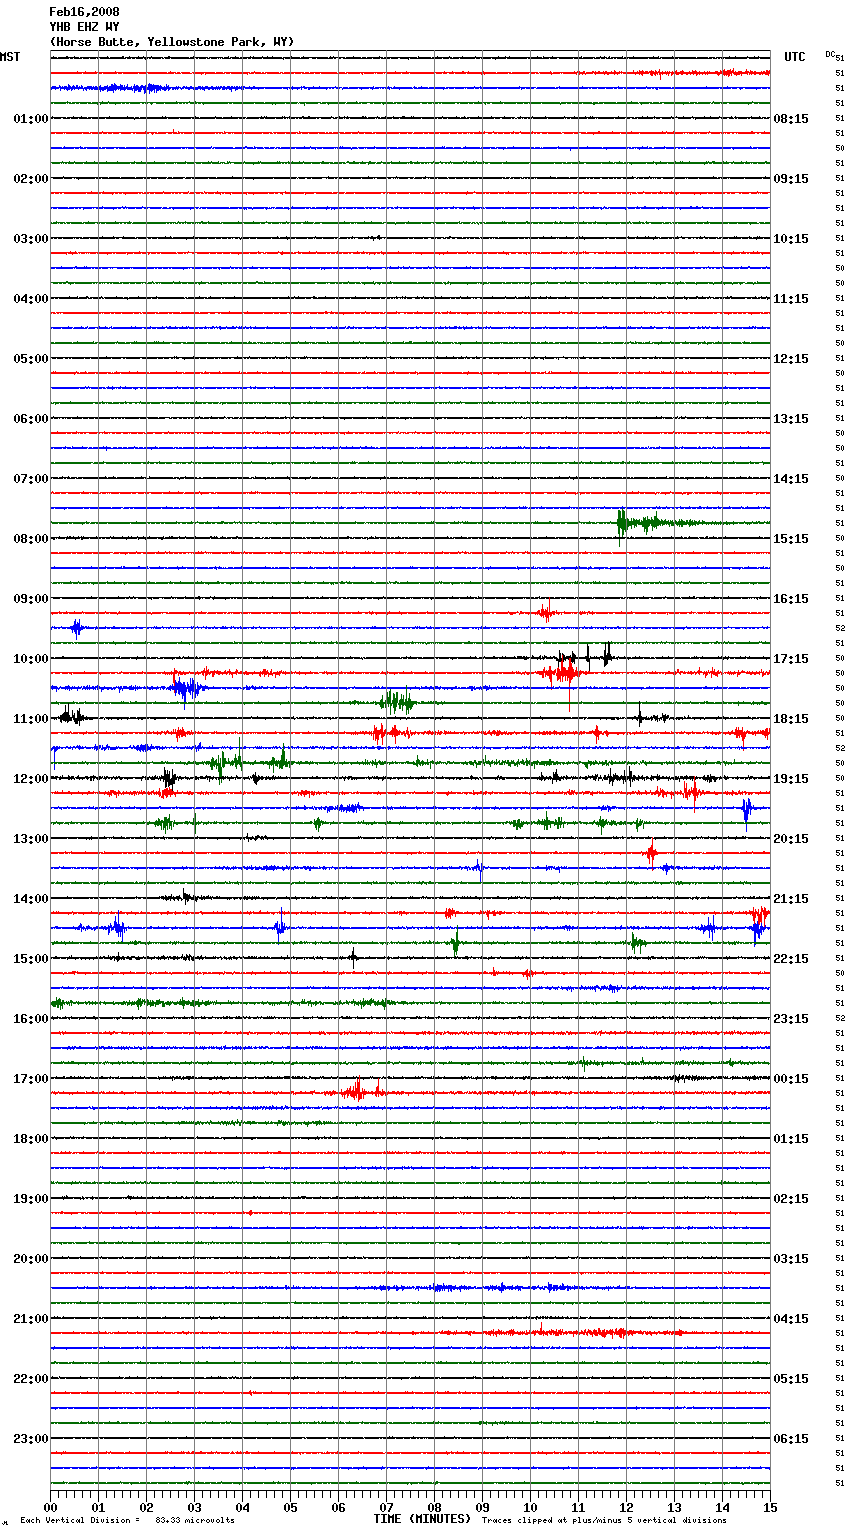The width and height of the screenshot is (850, 1534).
Task: Click the 19:15 UTC time label
Action: click(x=791, y=779)
